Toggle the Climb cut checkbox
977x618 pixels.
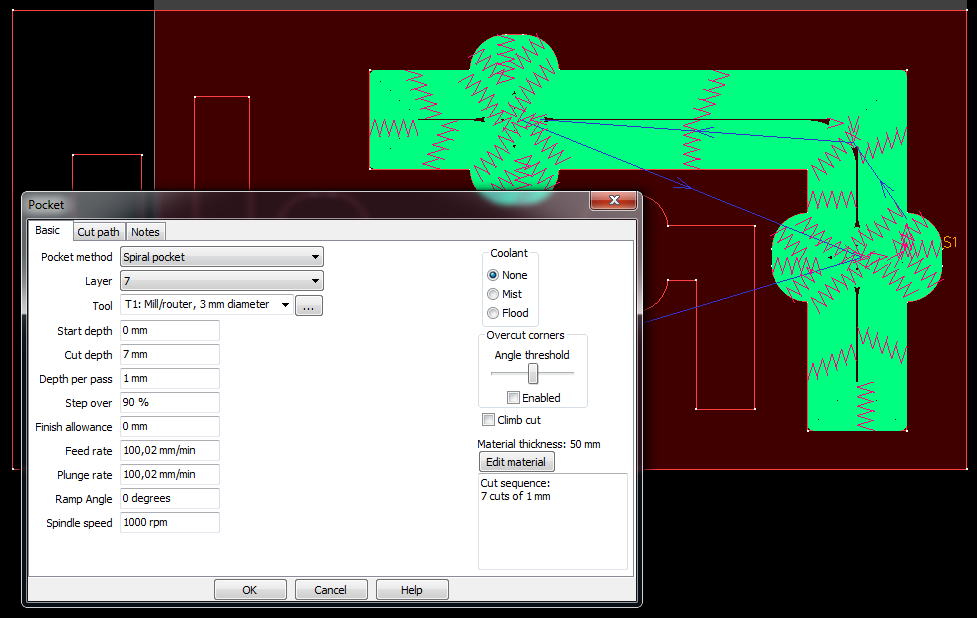tap(489, 420)
